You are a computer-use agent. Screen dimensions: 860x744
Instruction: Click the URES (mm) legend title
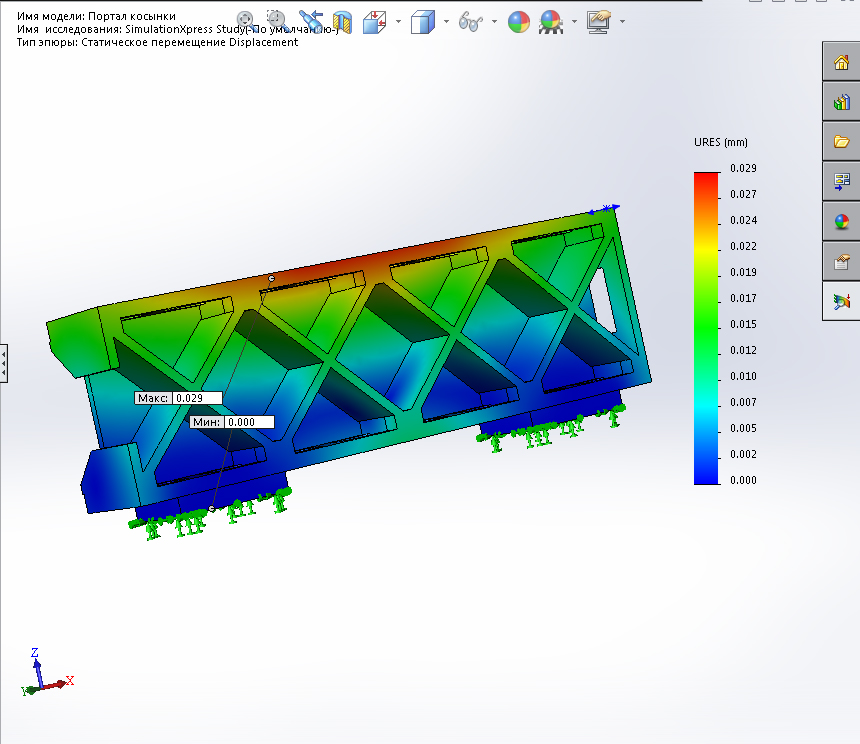[x=721, y=142]
